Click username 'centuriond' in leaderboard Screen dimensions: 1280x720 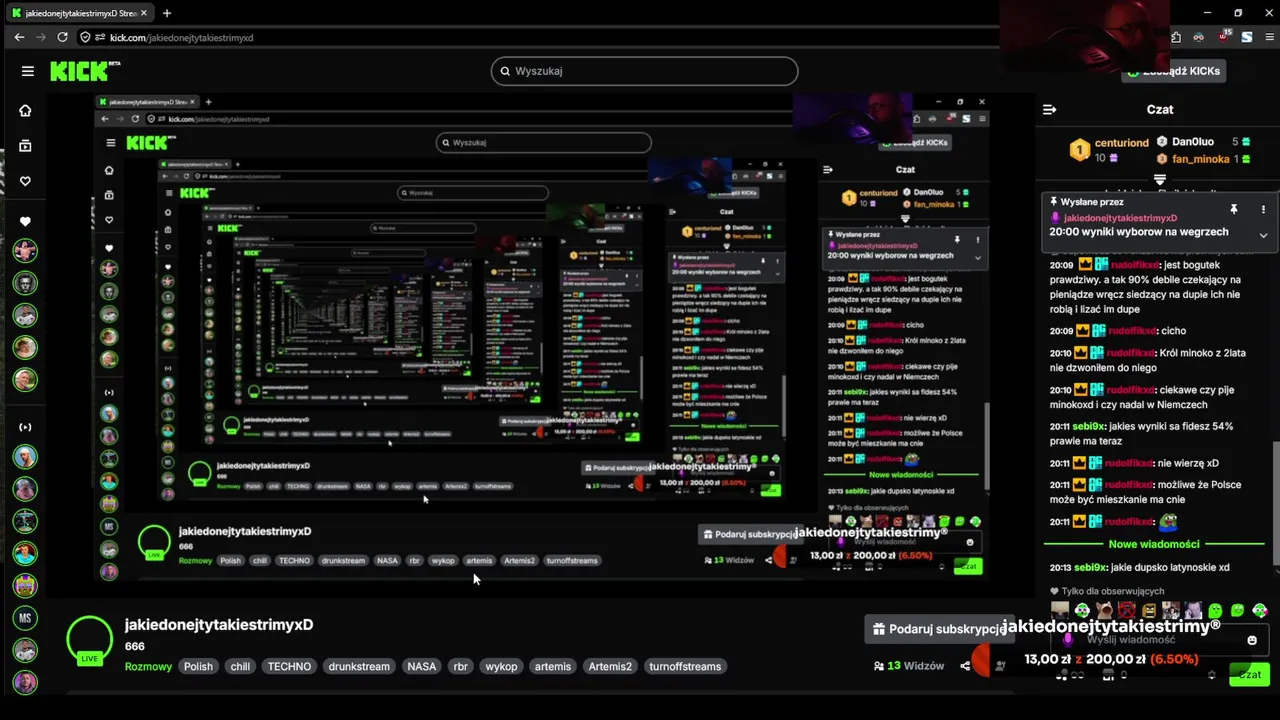click(1121, 143)
